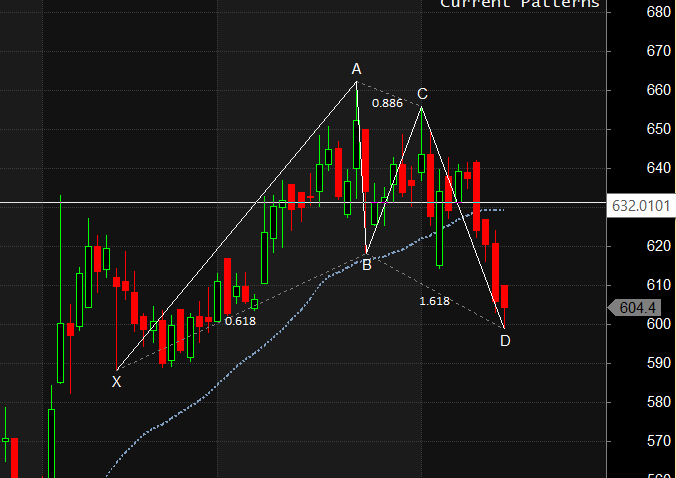Click the Current Patterns heading
This screenshot has width=676, height=478.
(520, 4)
